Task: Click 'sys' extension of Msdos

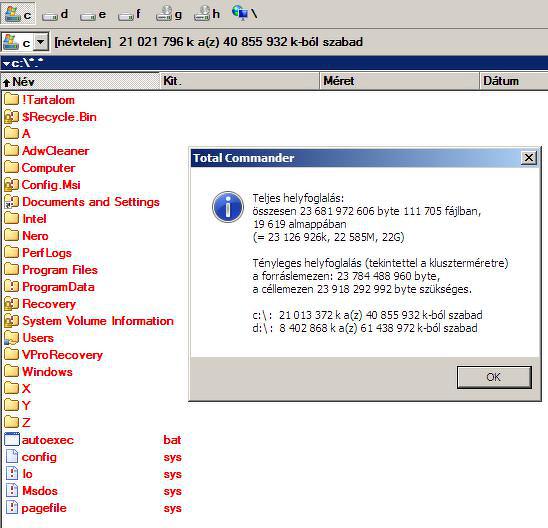Action: tap(172, 491)
